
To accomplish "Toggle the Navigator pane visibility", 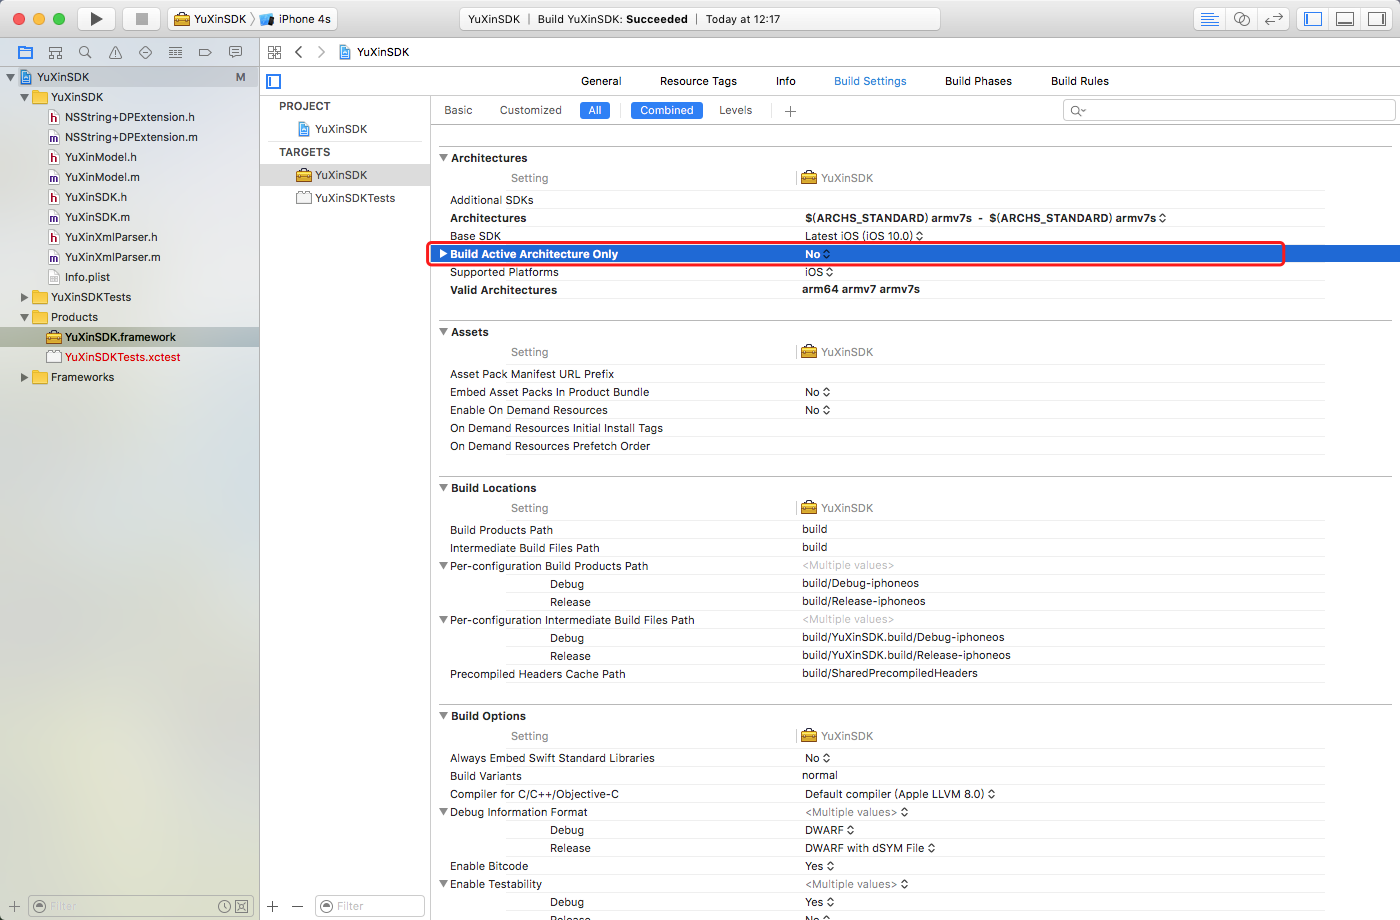I will coord(1313,19).
